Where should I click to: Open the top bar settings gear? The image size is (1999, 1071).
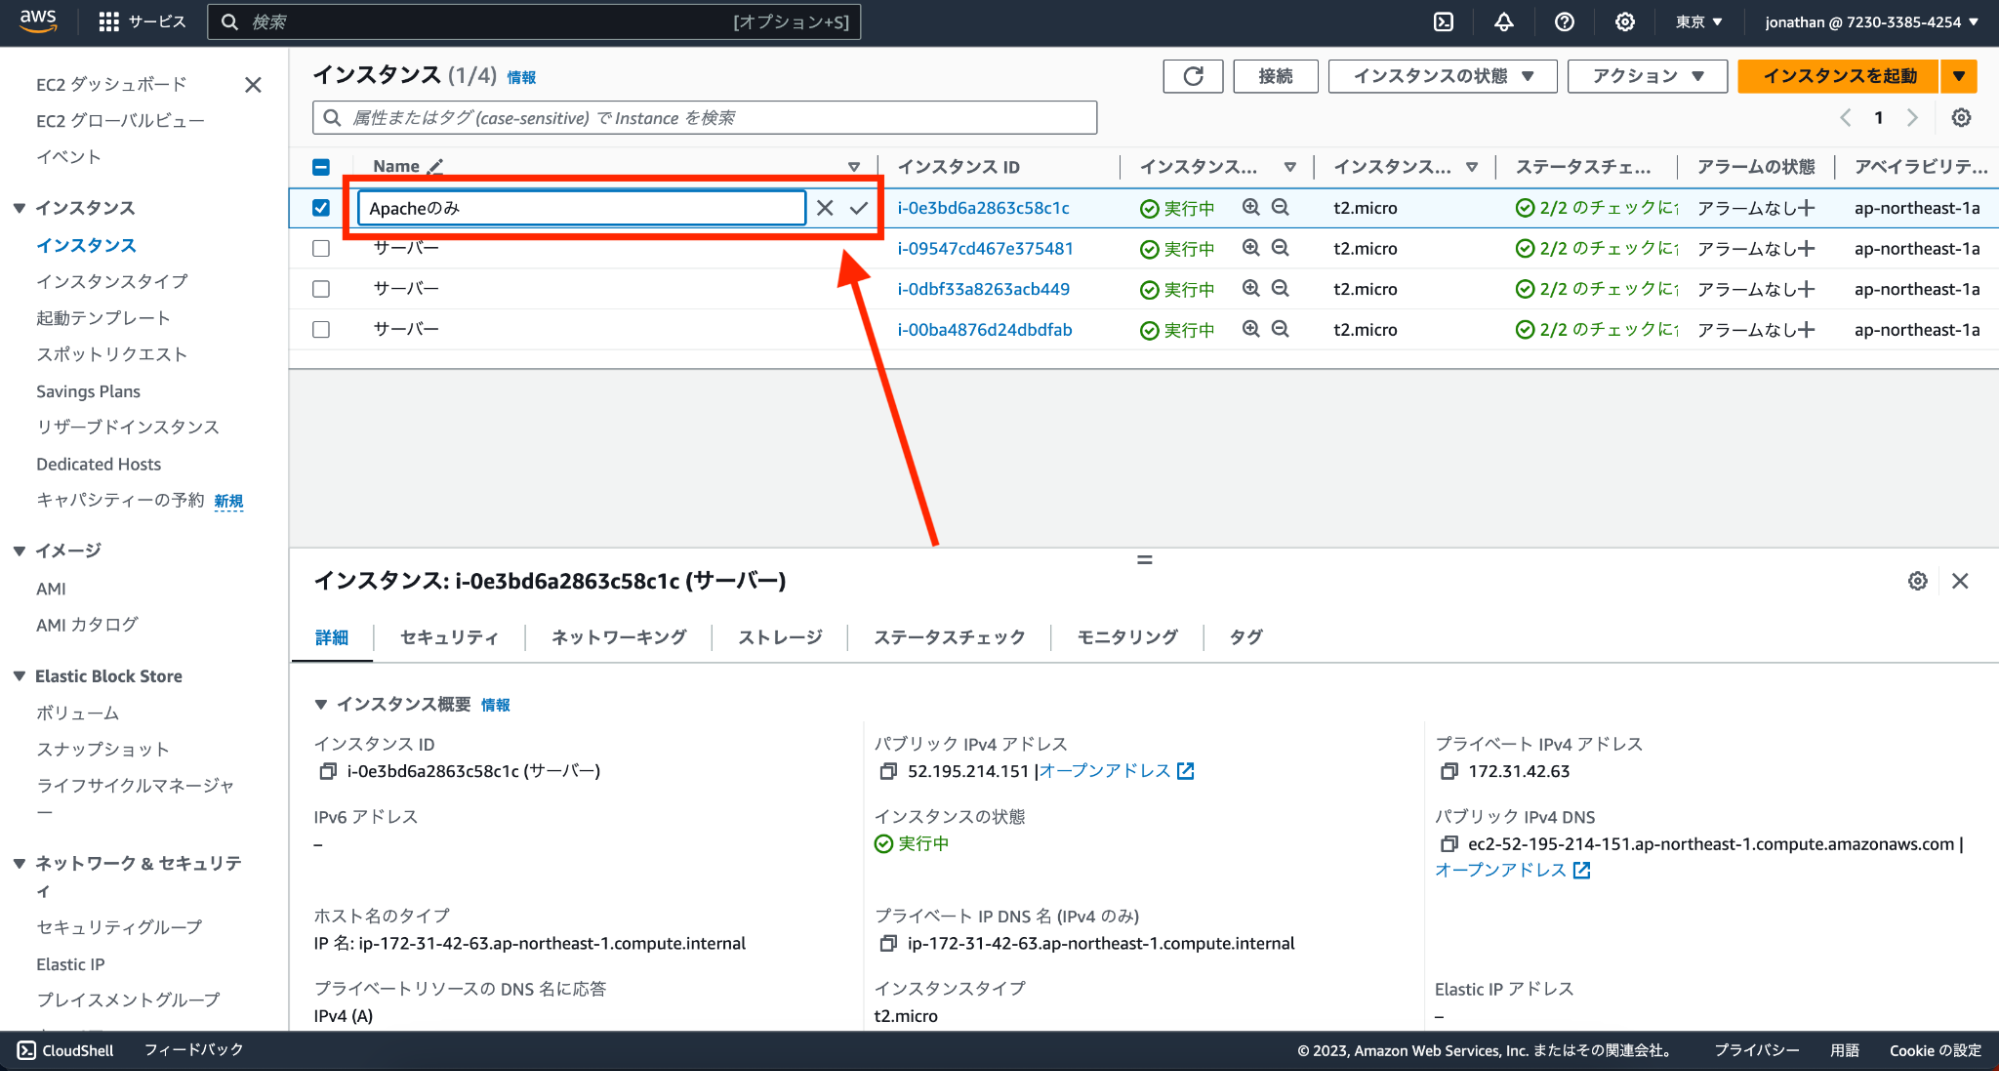click(1625, 22)
